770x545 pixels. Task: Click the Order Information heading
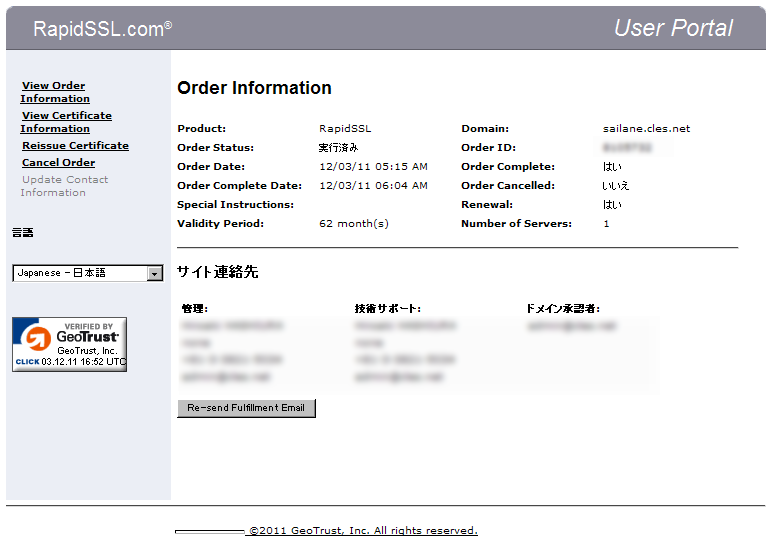point(254,88)
